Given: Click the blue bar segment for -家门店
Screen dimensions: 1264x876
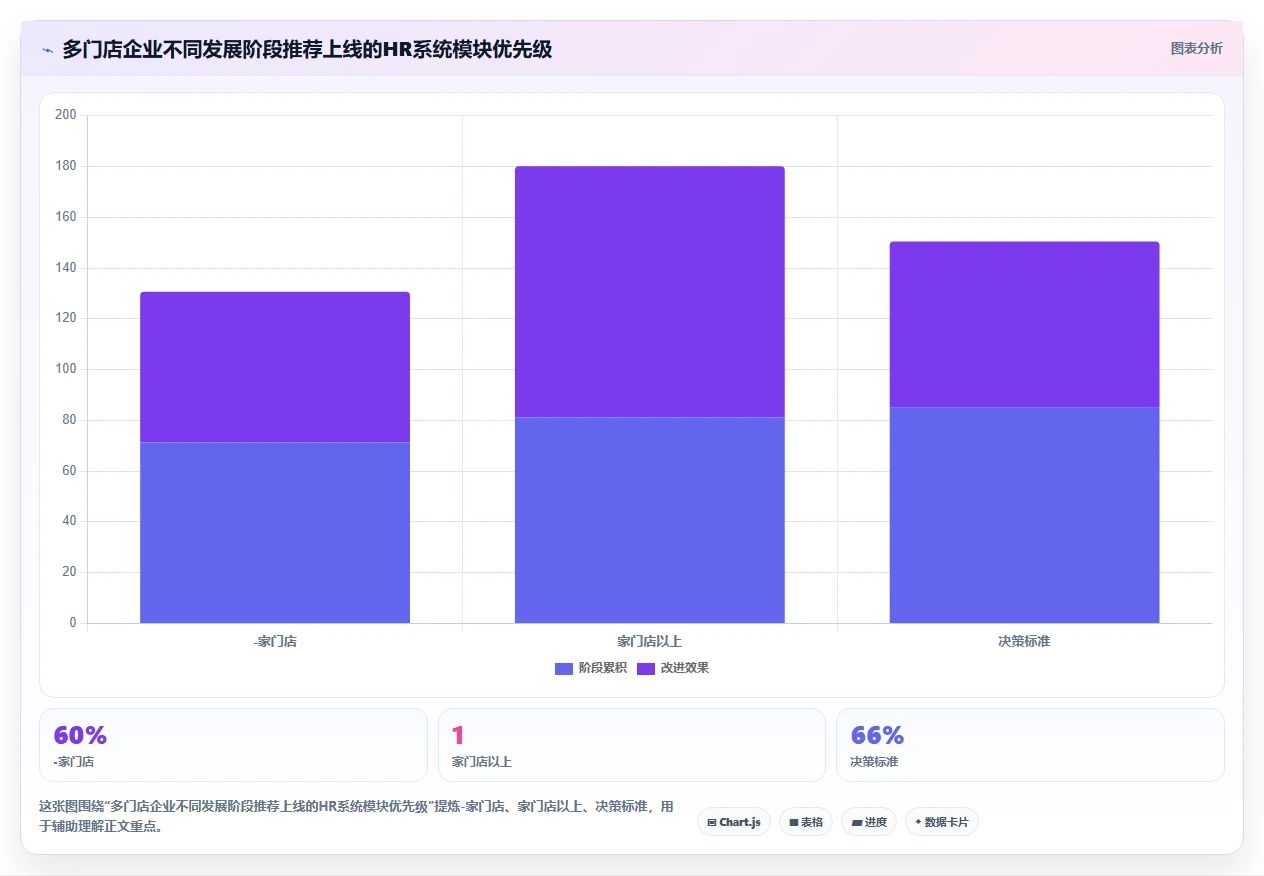Looking at the screenshot, I should [x=275, y=533].
